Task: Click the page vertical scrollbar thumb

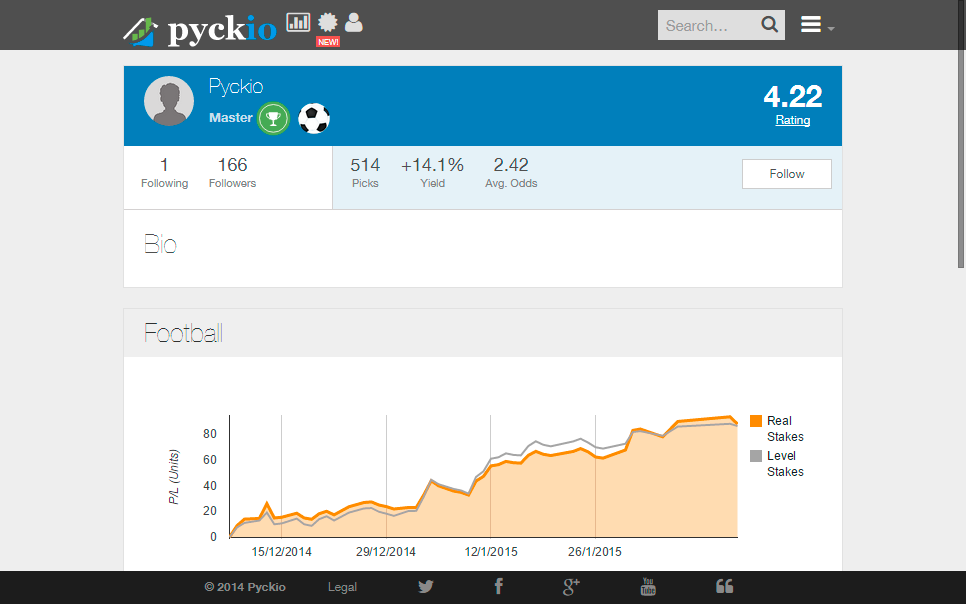Action: 961,134
